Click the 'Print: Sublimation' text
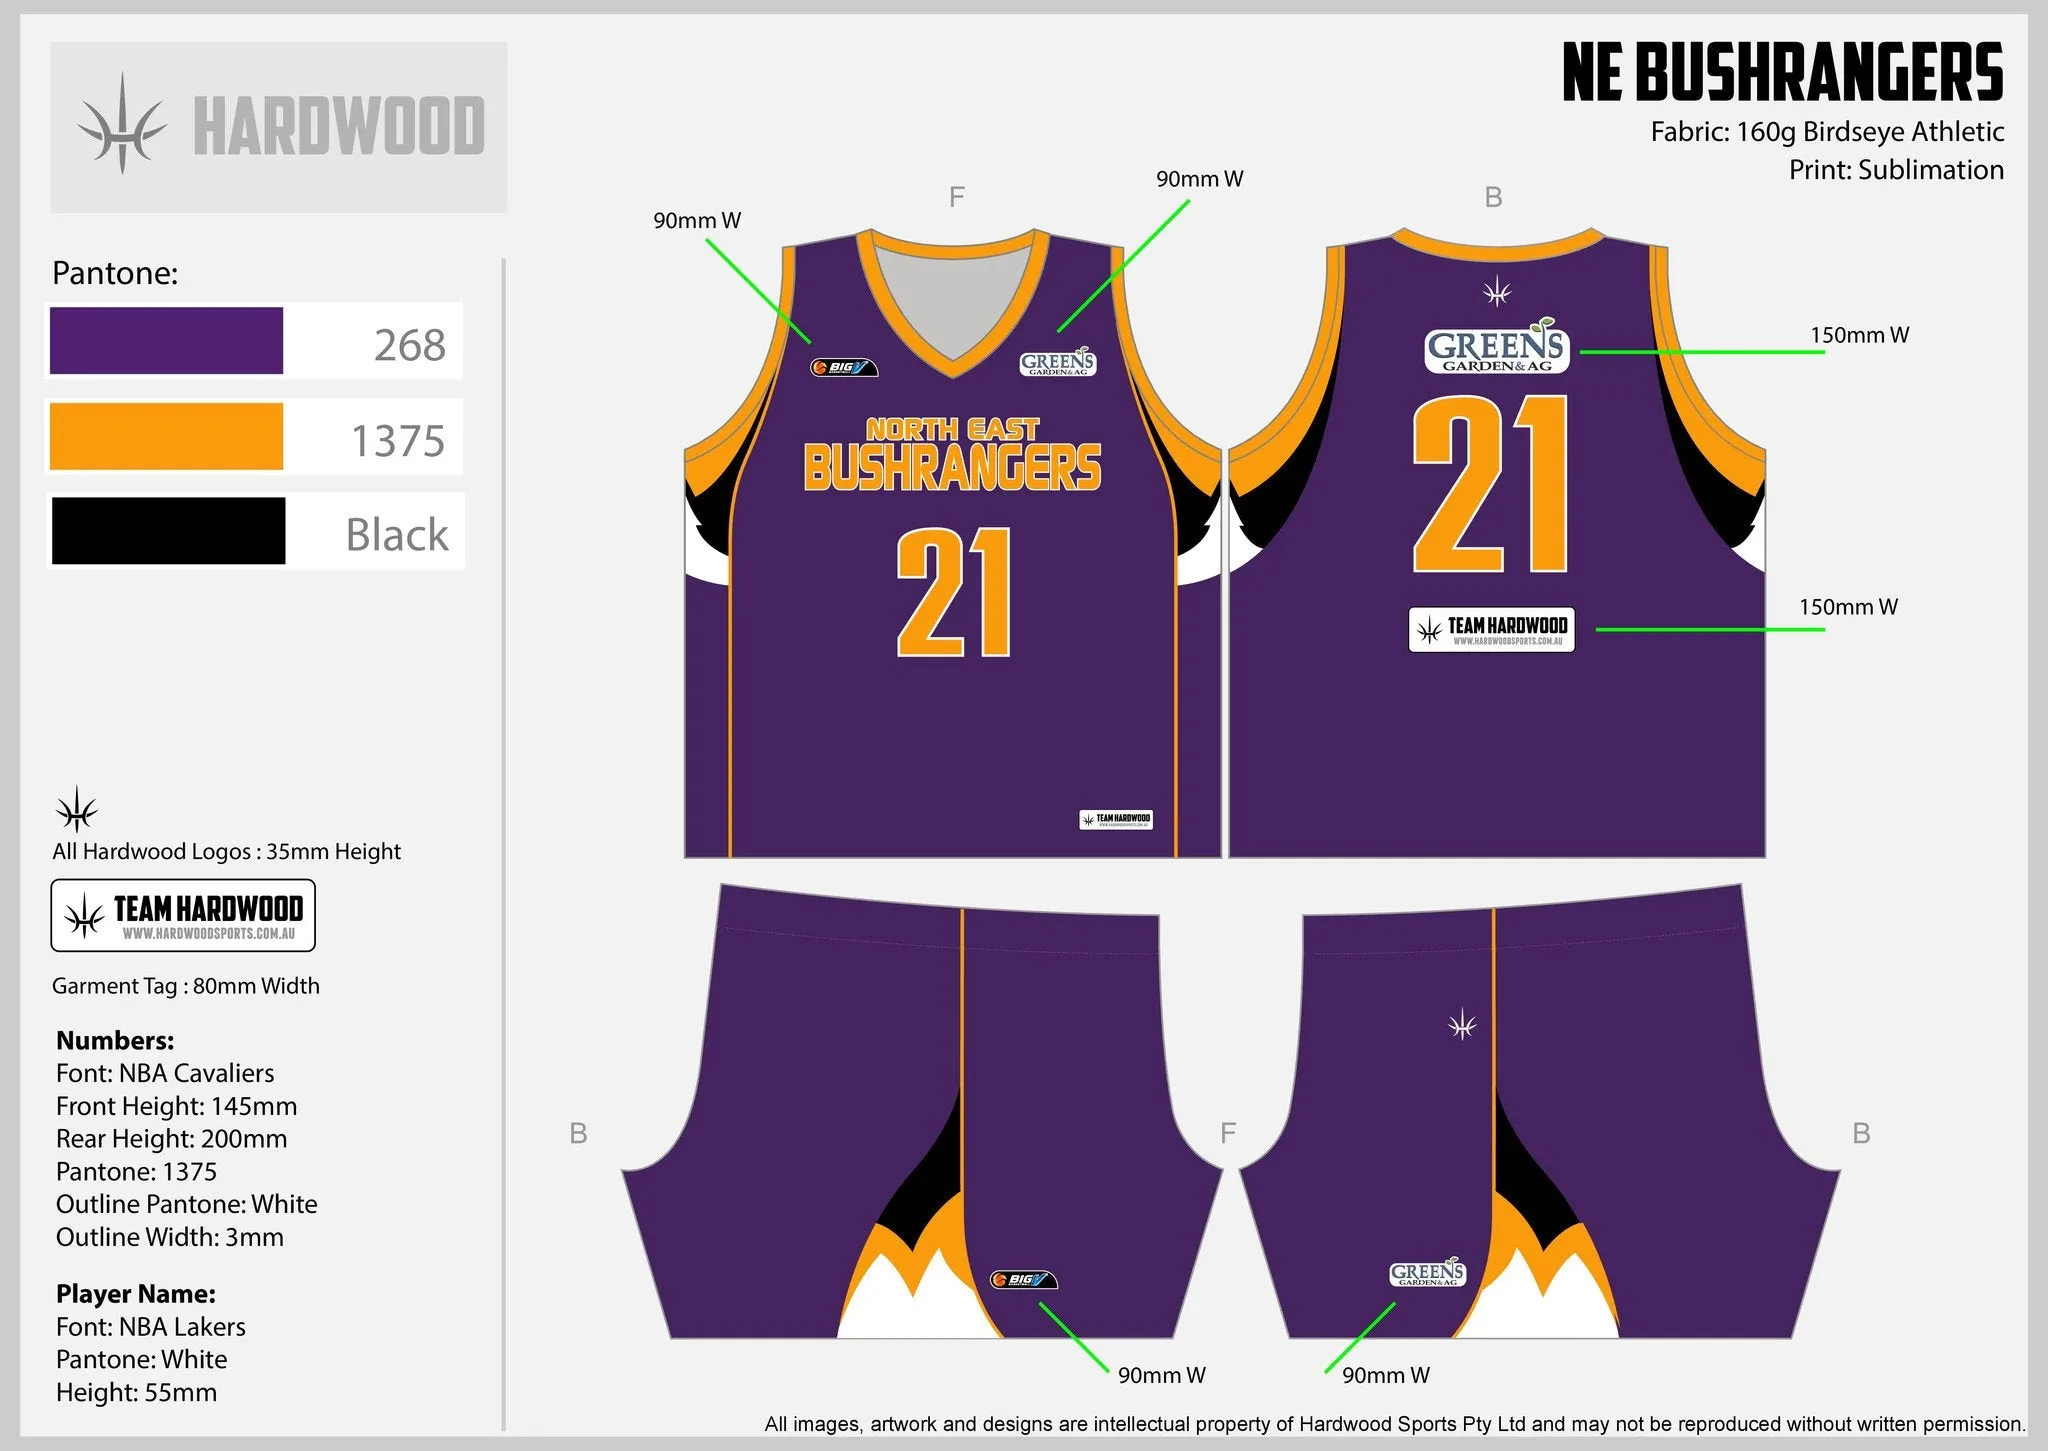Screen dimensions: 2048x1451 coord(1896,170)
